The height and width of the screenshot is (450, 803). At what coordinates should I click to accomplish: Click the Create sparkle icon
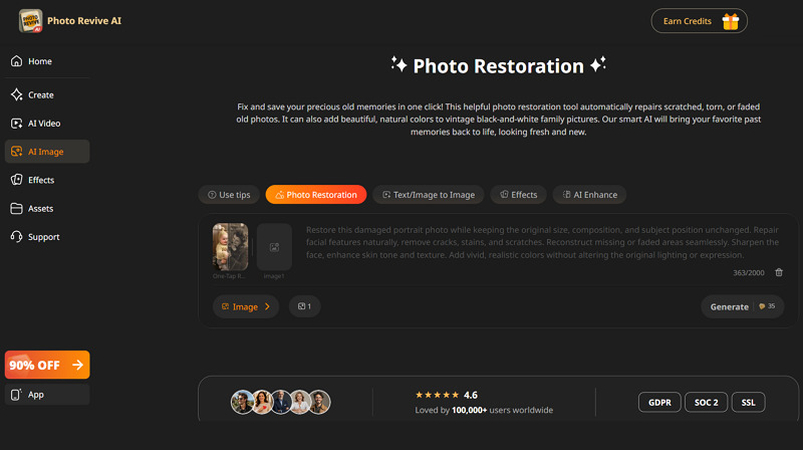pos(16,95)
